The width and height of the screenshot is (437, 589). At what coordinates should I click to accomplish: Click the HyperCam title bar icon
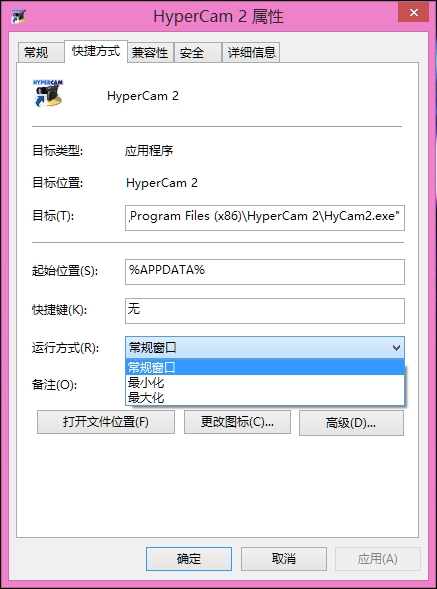pyautogui.click(x=18, y=16)
